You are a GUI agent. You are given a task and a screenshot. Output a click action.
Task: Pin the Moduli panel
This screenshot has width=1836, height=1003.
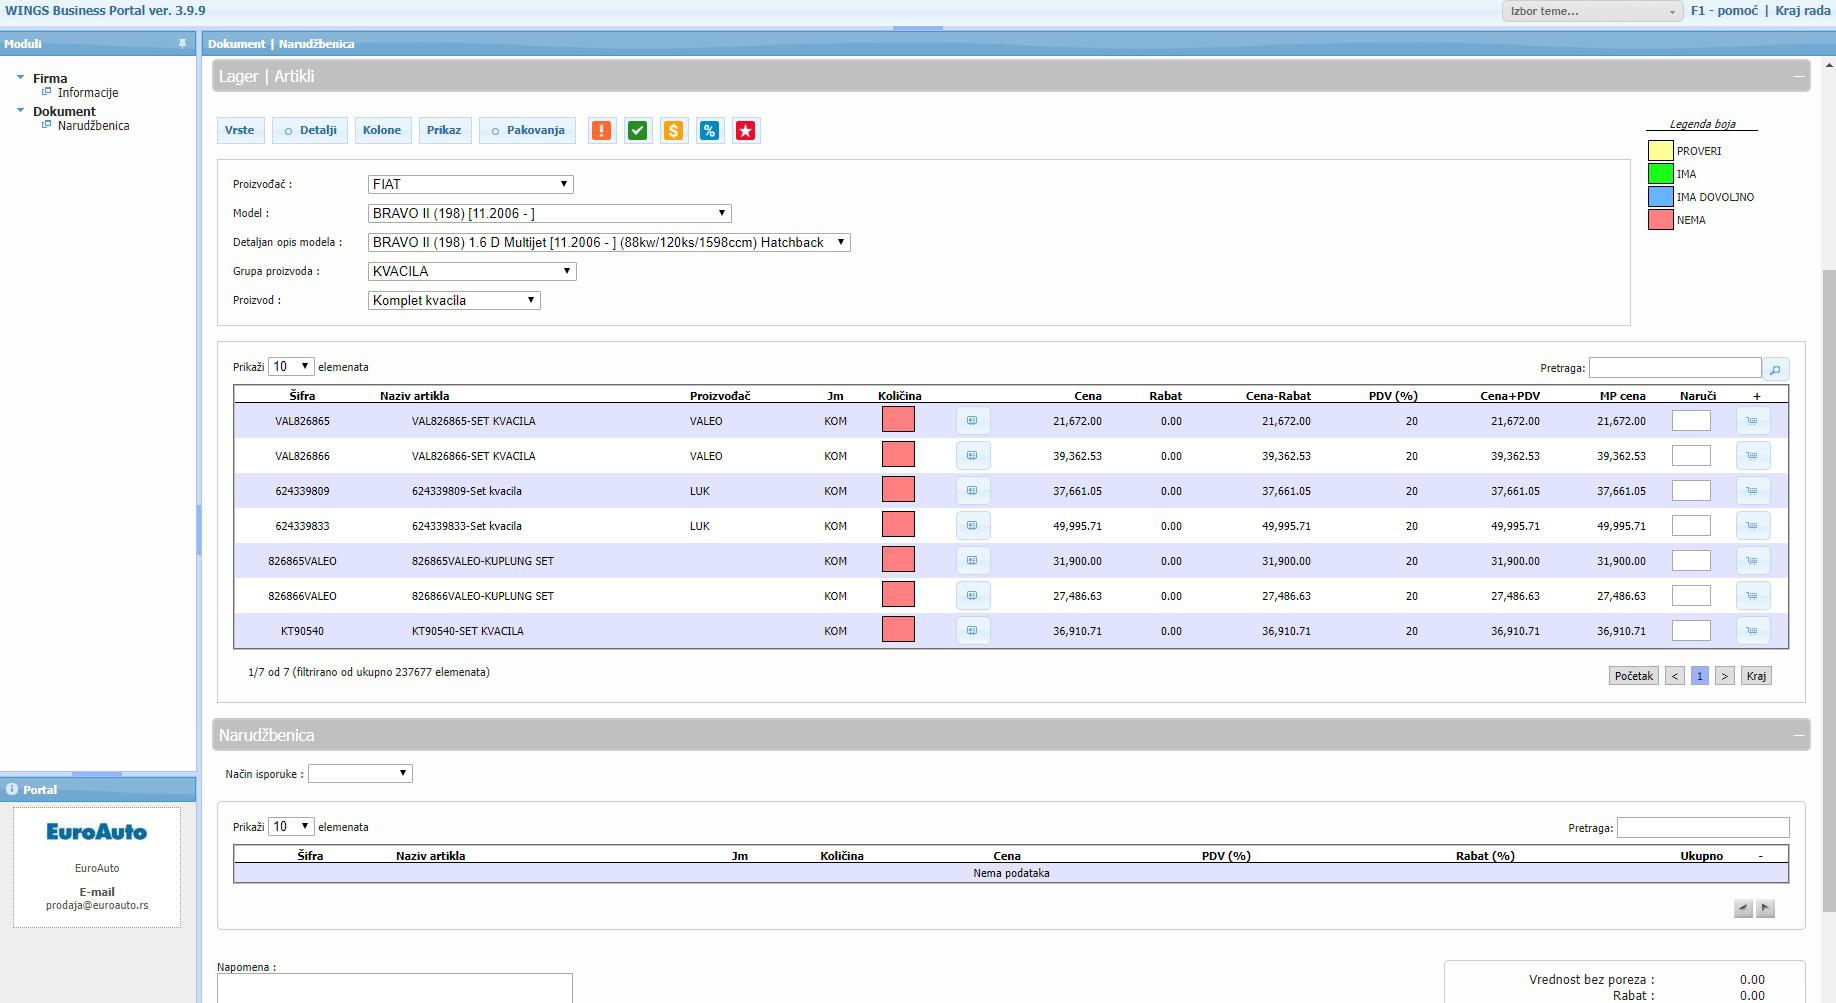tap(182, 44)
